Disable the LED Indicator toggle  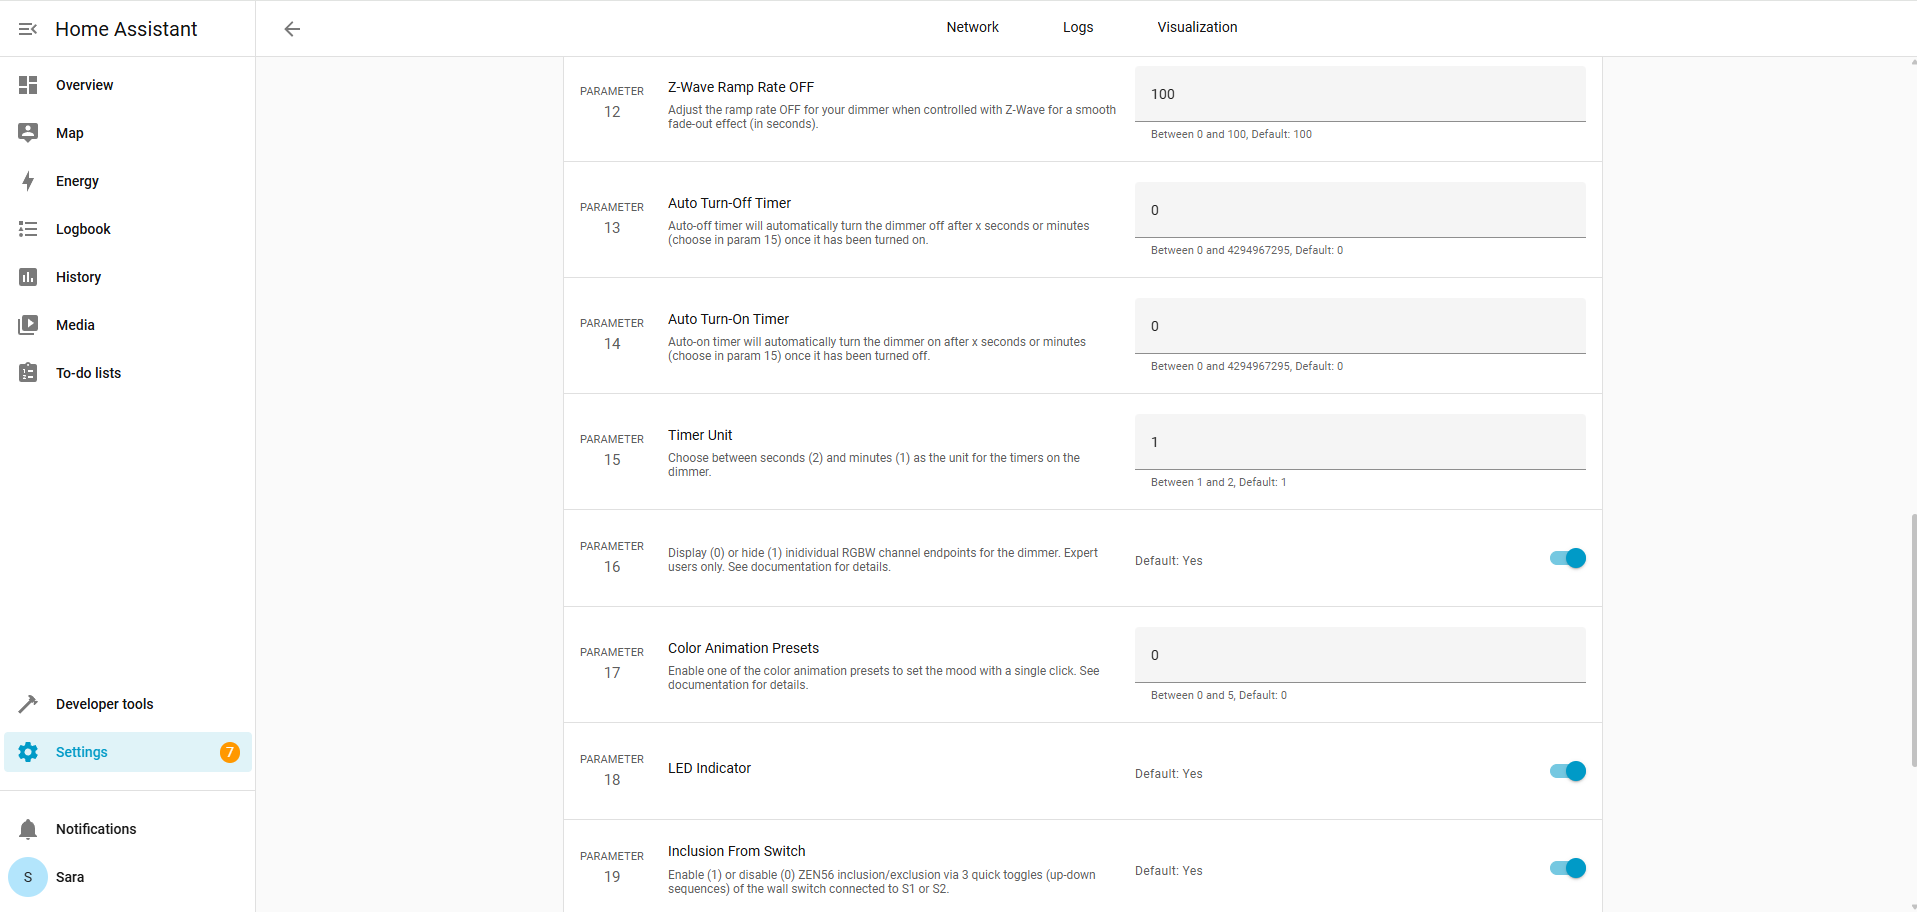pyautogui.click(x=1567, y=771)
